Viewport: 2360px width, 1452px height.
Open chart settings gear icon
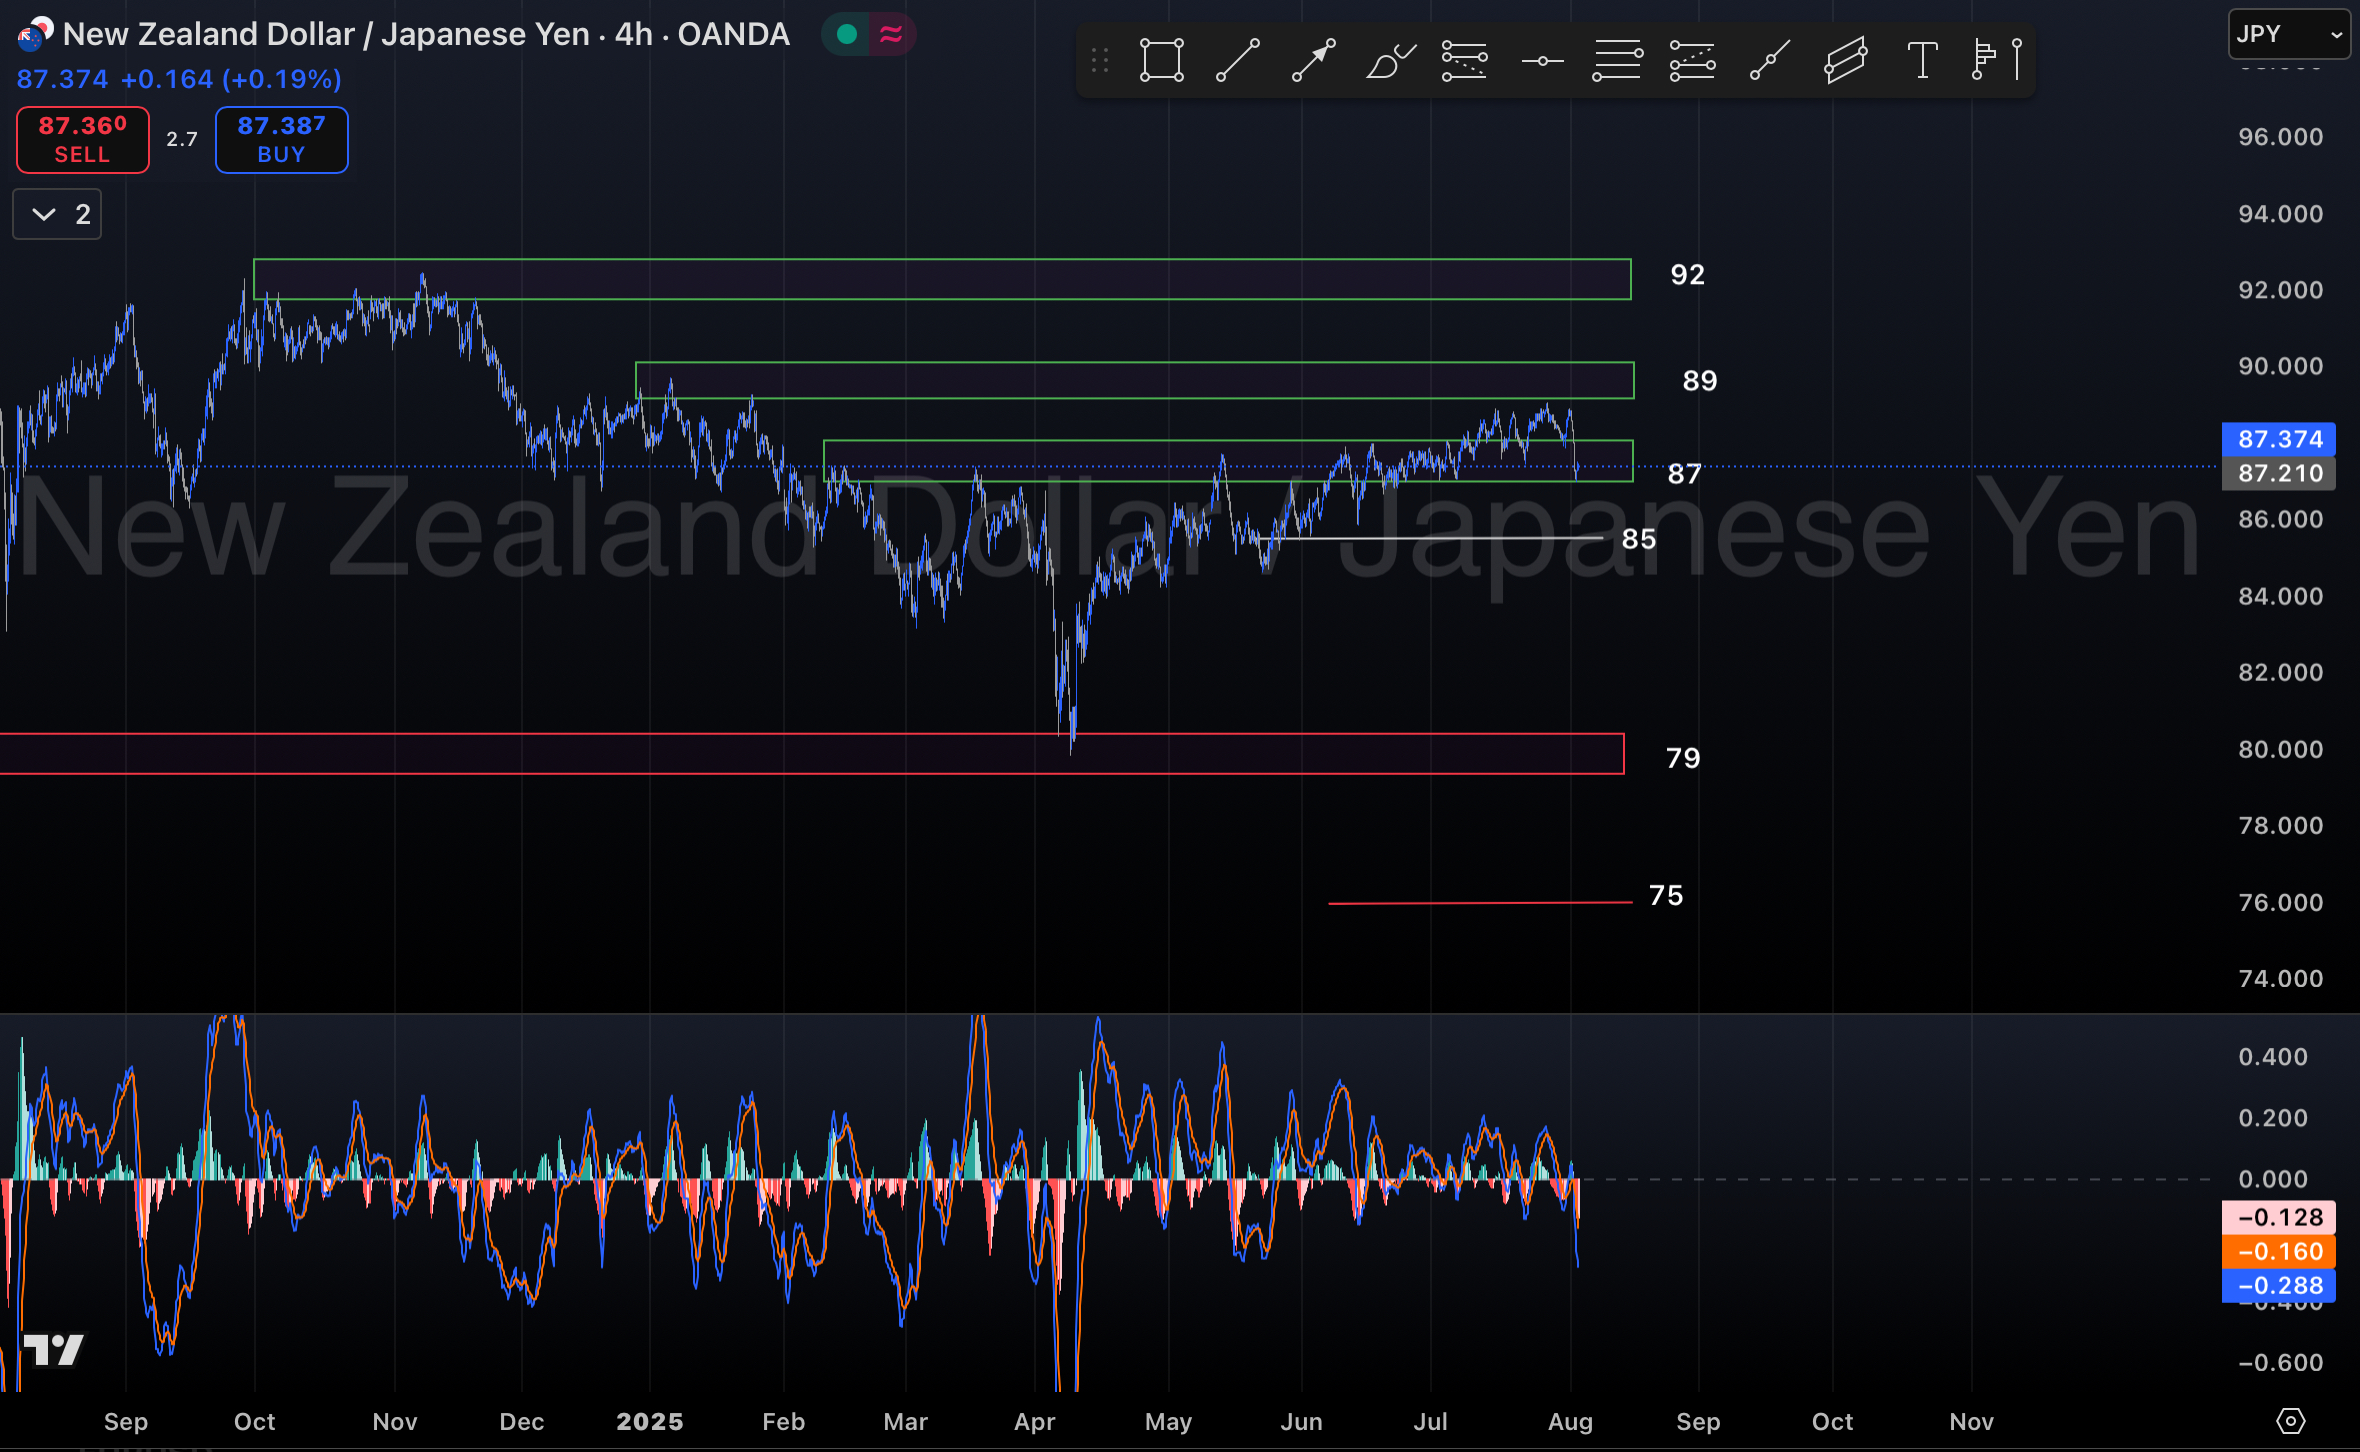point(2291,1421)
